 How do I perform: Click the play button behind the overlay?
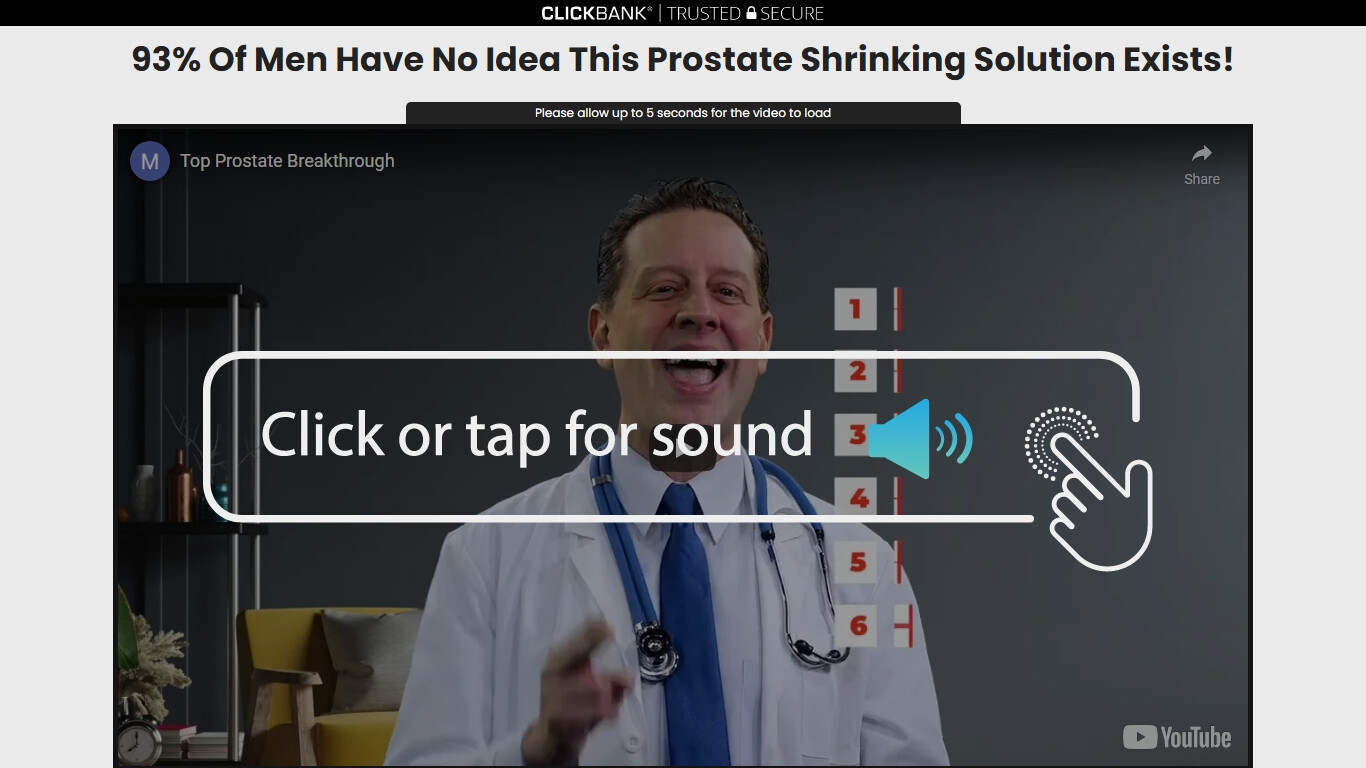click(683, 447)
